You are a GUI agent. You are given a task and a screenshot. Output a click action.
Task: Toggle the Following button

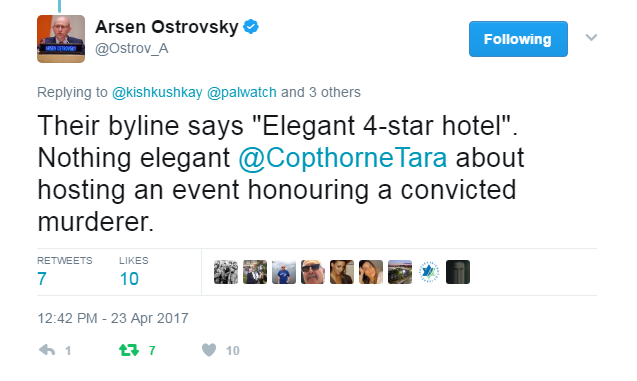point(518,39)
